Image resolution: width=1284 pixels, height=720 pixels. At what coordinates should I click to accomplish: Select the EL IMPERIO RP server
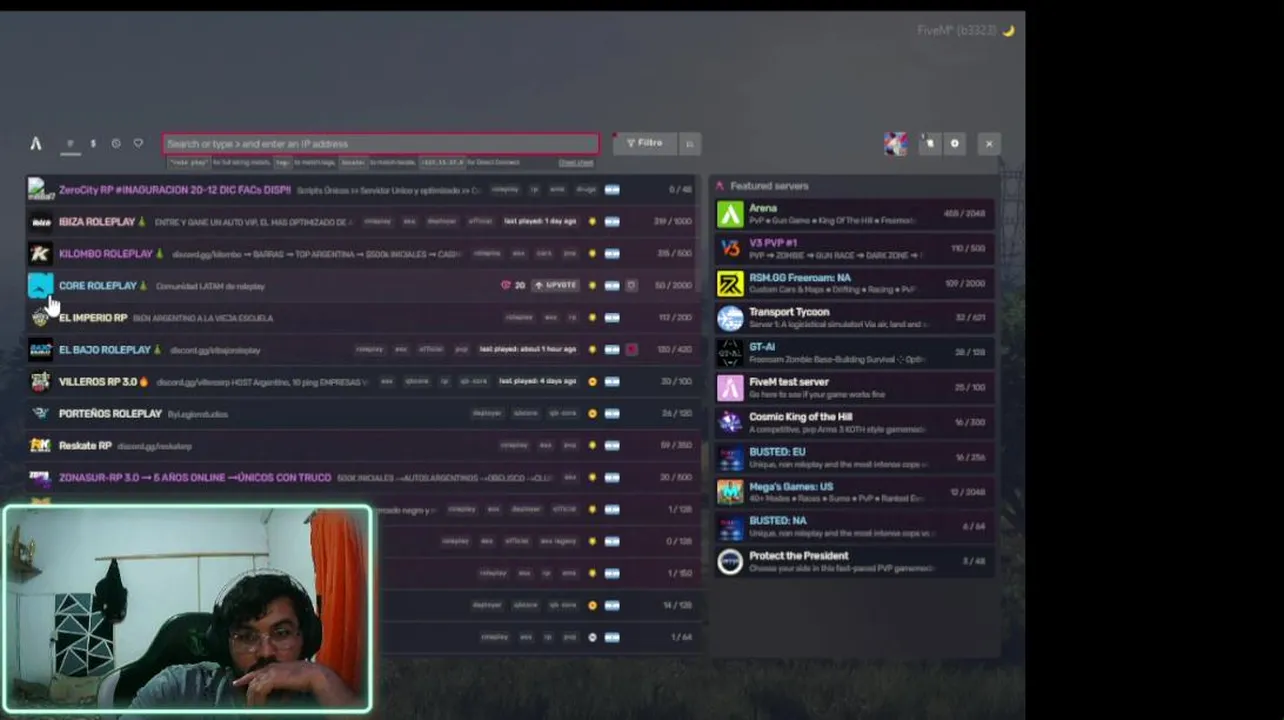tap(362, 318)
